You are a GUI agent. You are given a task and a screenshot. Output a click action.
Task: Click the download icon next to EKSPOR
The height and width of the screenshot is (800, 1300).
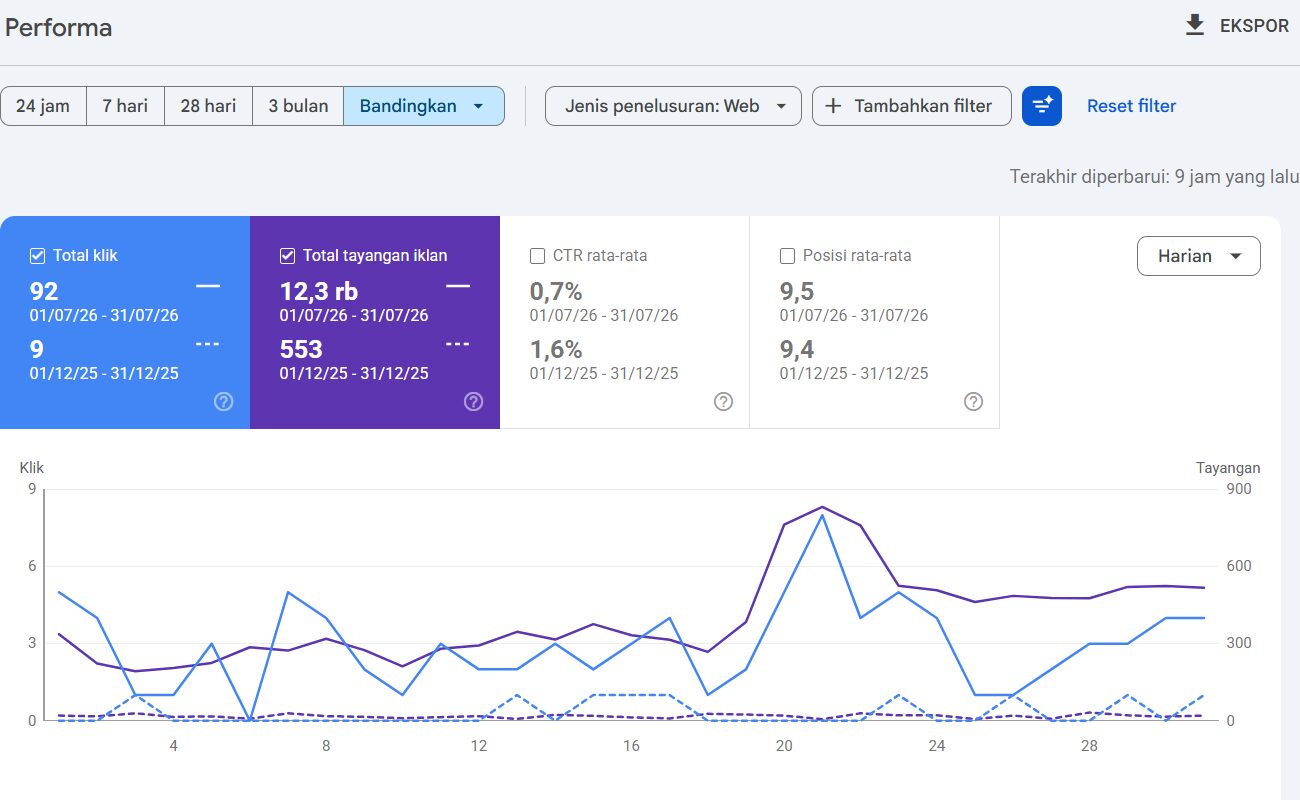point(1195,26)
